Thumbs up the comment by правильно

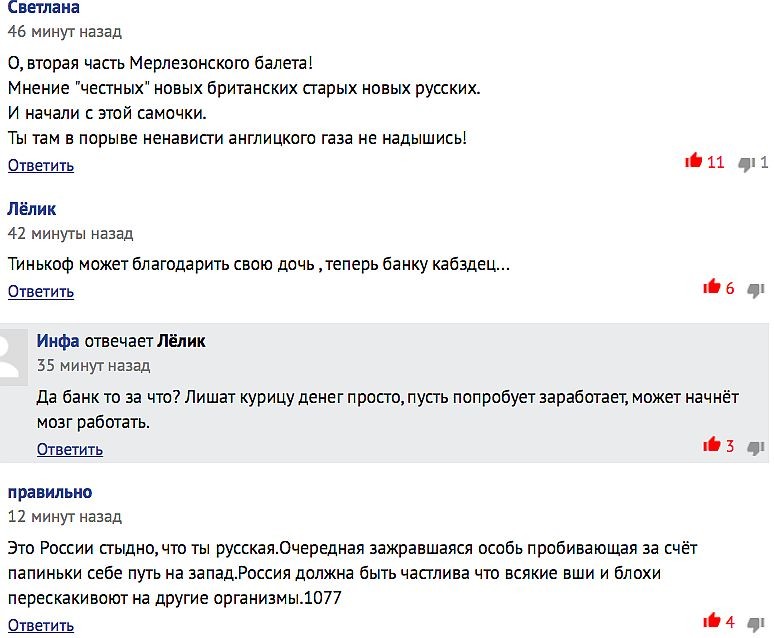(712, 621)
